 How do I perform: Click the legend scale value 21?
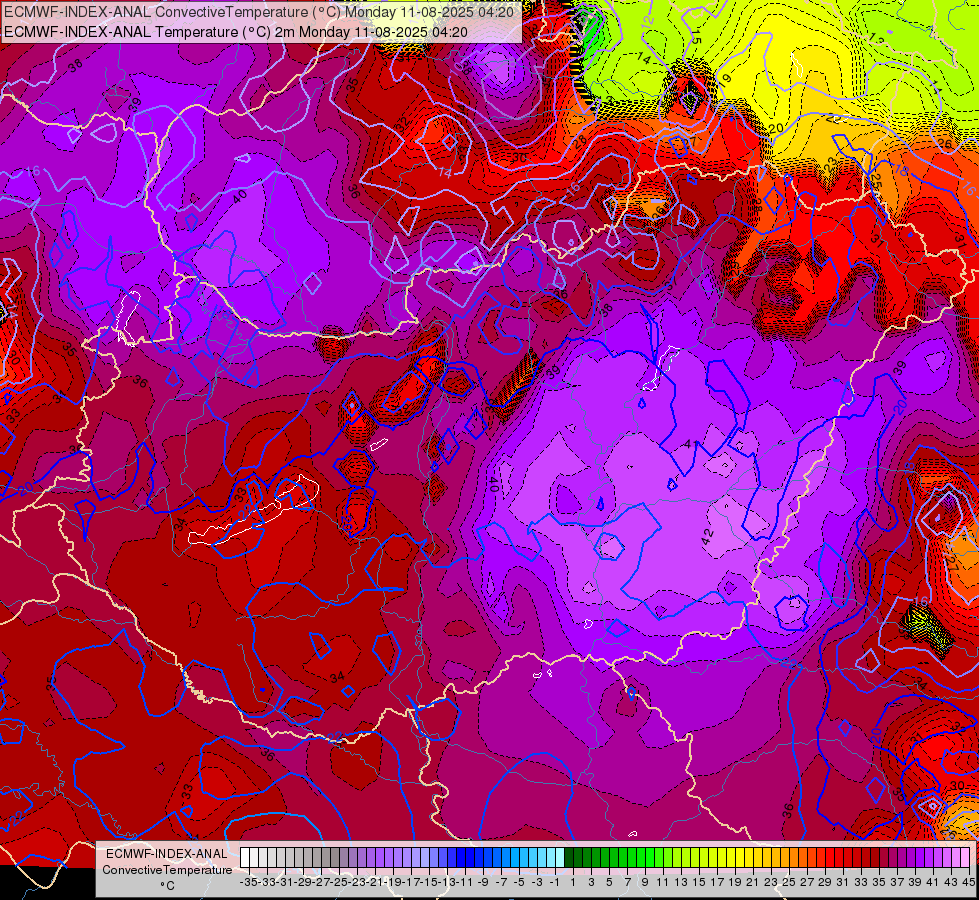(x=752, y=883)
